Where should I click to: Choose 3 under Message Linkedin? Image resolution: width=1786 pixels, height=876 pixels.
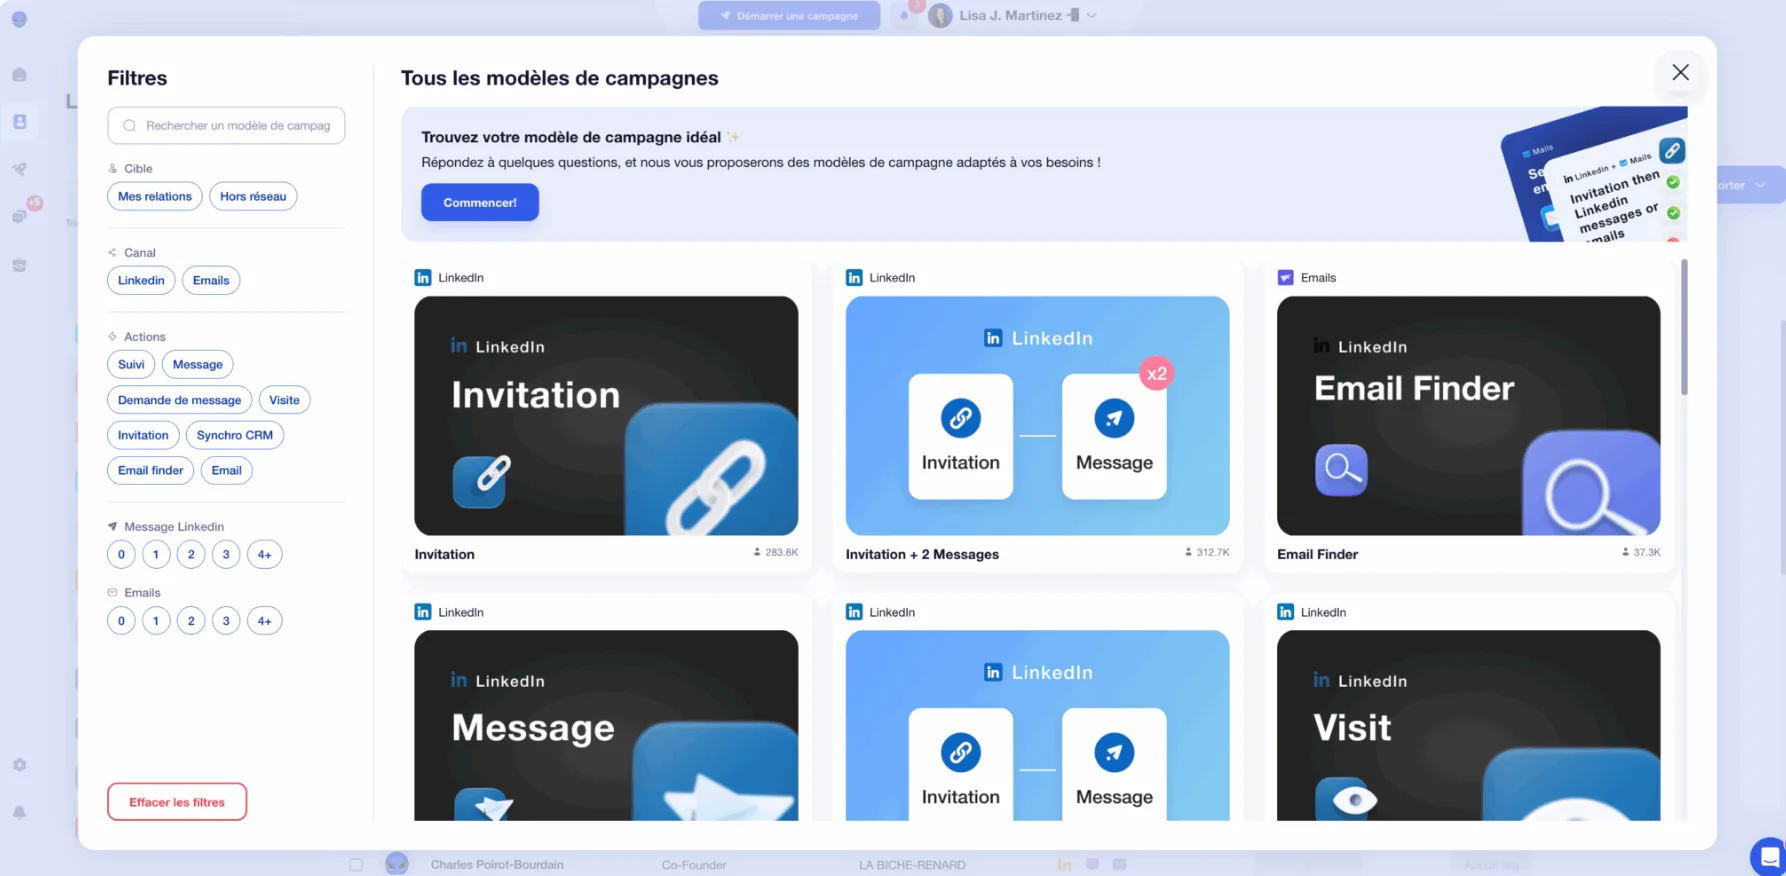coord(226,554)
